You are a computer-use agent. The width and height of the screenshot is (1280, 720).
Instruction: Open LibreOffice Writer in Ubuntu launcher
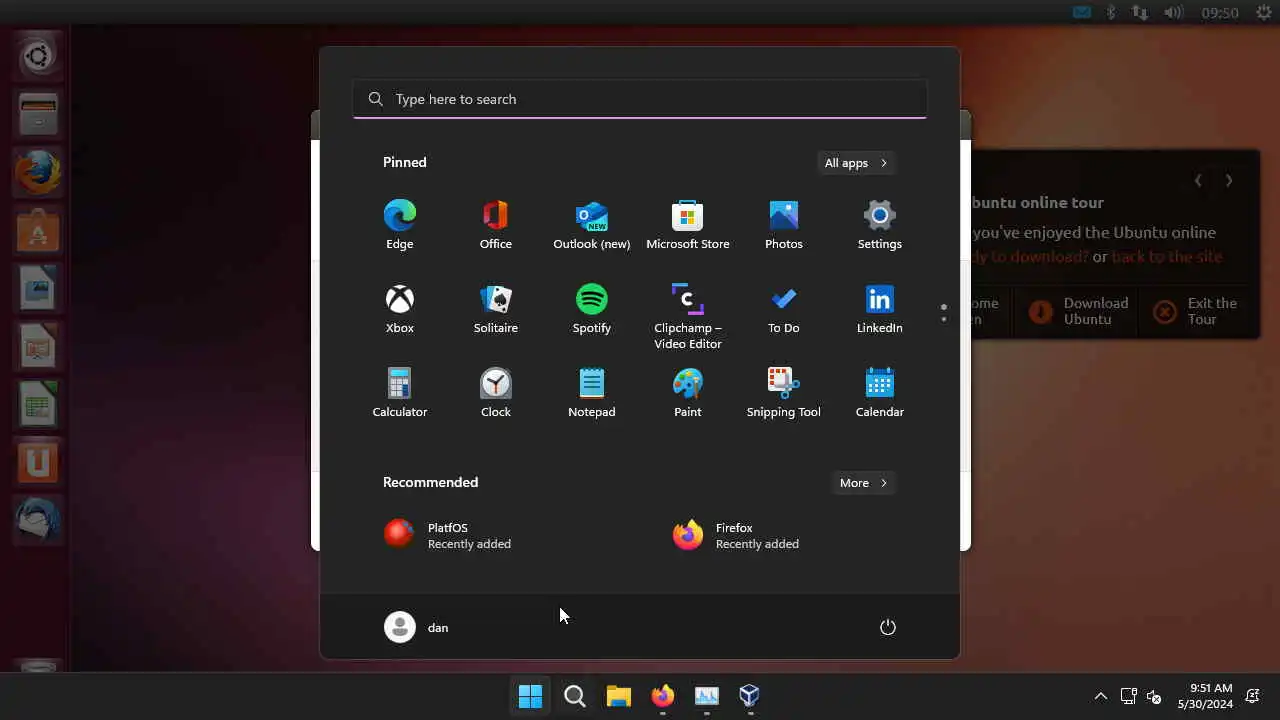coord(38,289)
